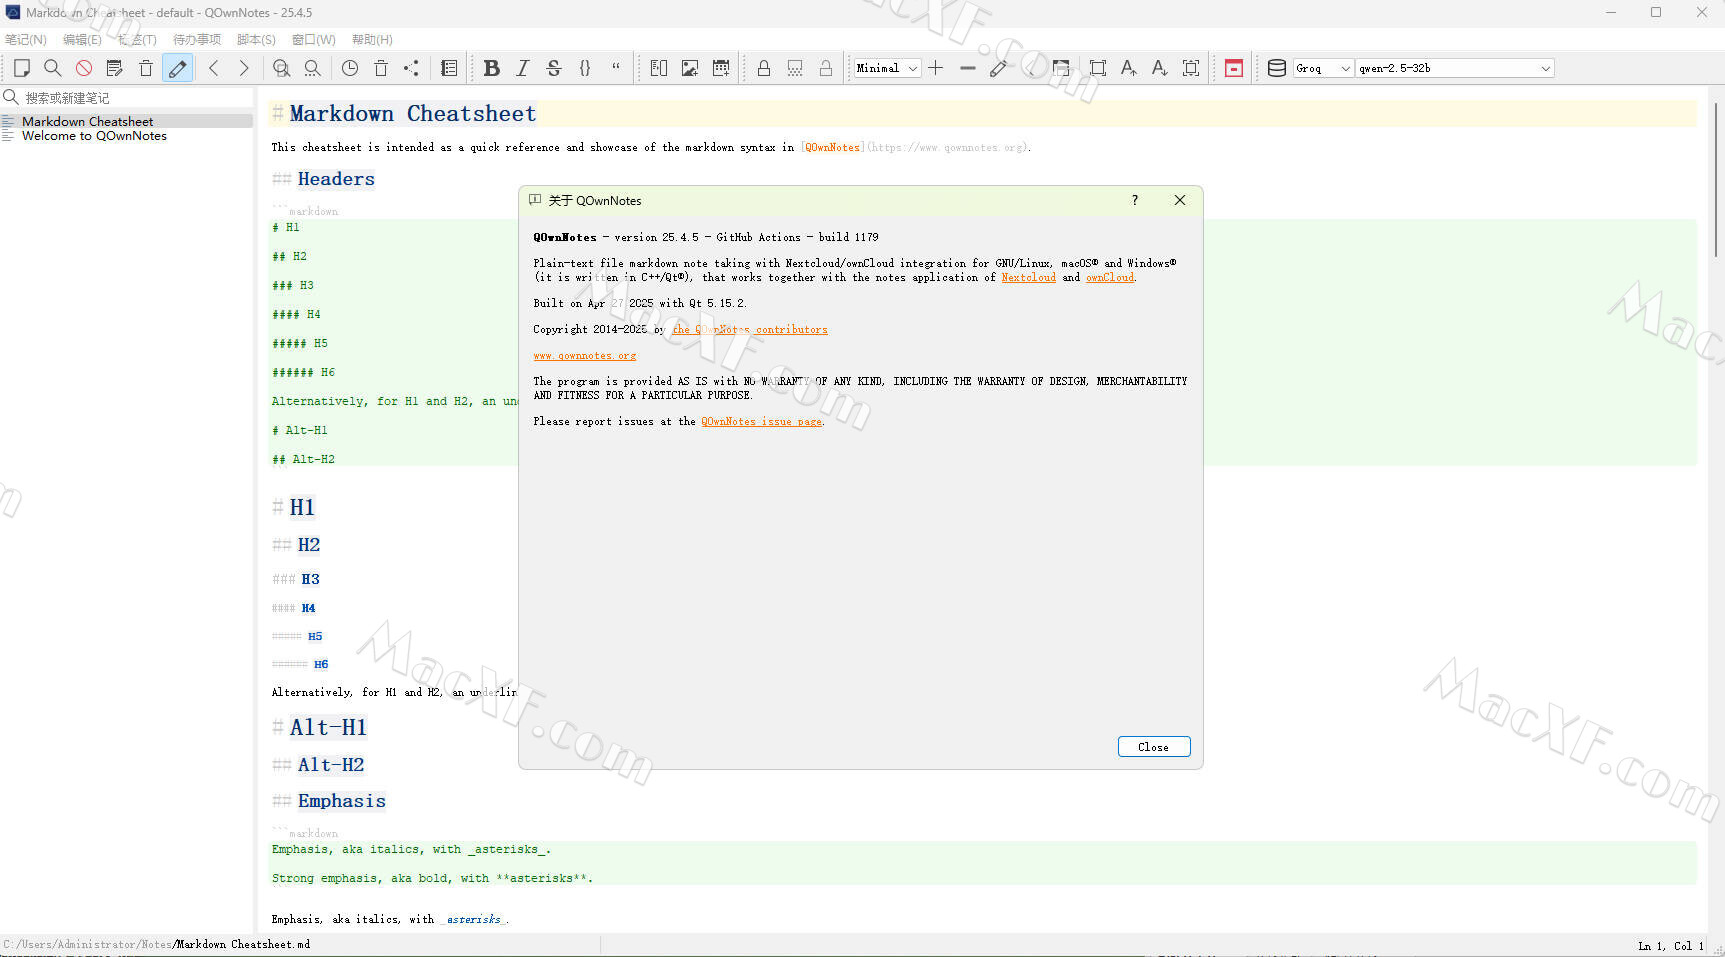Viewport: 1725px width, 957px height.
Task: Open the 待办事项 menu
Action: point(197,40)
